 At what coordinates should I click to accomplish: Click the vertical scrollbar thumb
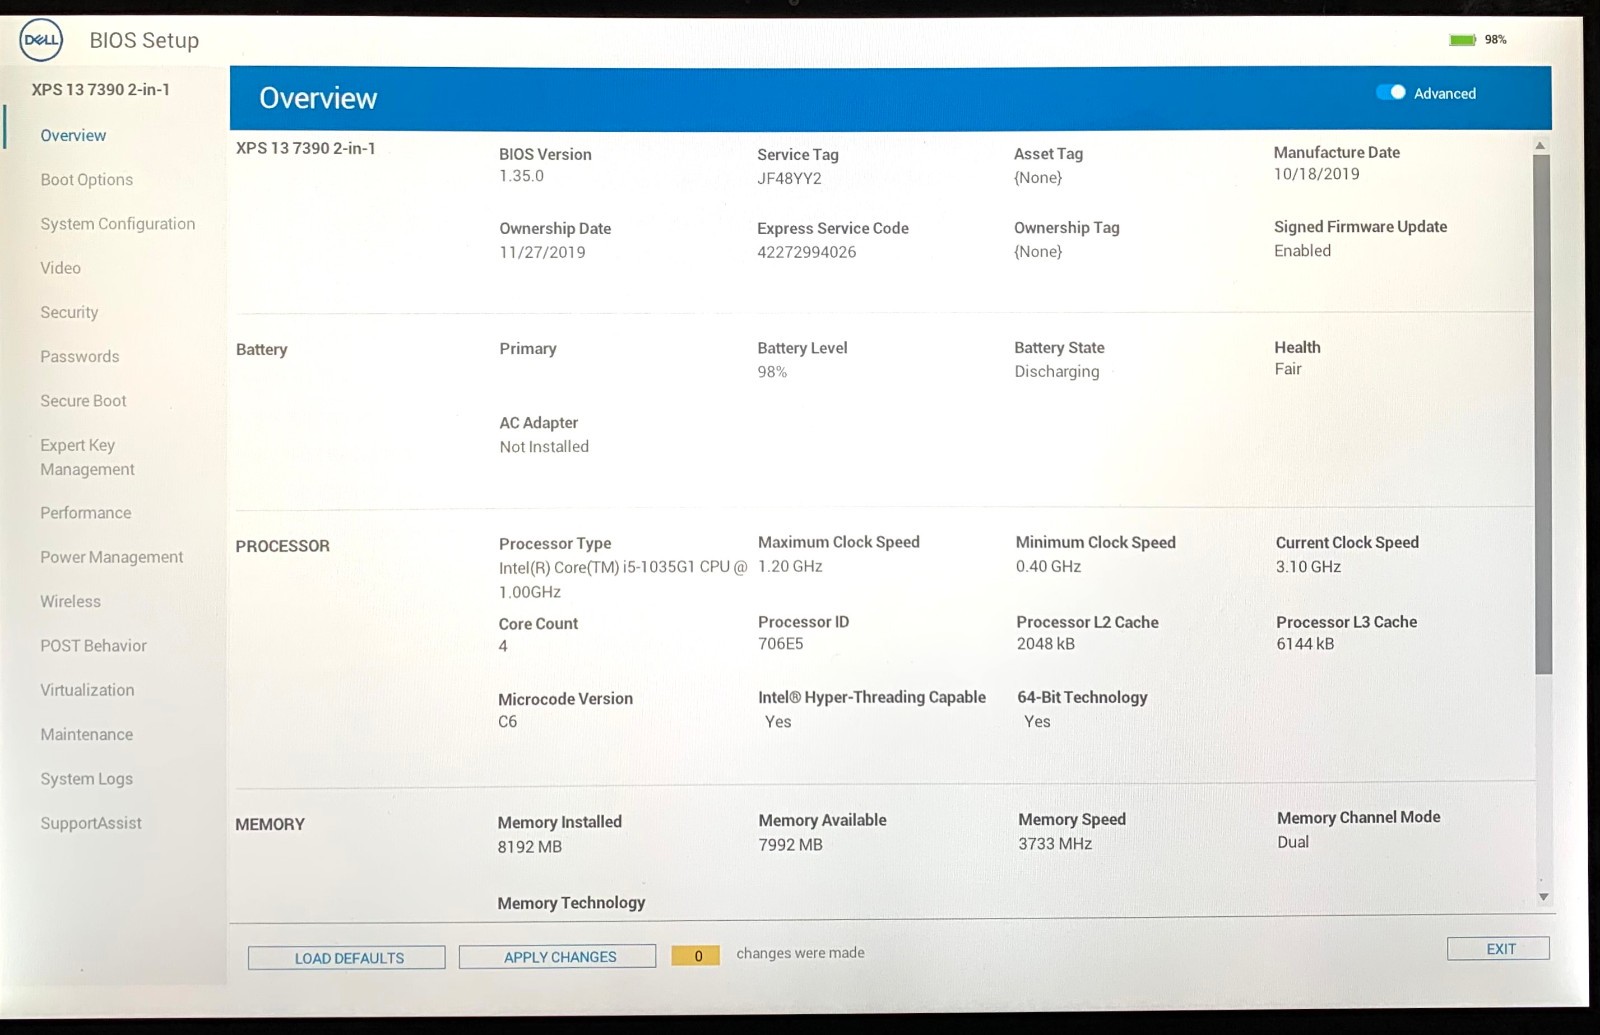1543,414
